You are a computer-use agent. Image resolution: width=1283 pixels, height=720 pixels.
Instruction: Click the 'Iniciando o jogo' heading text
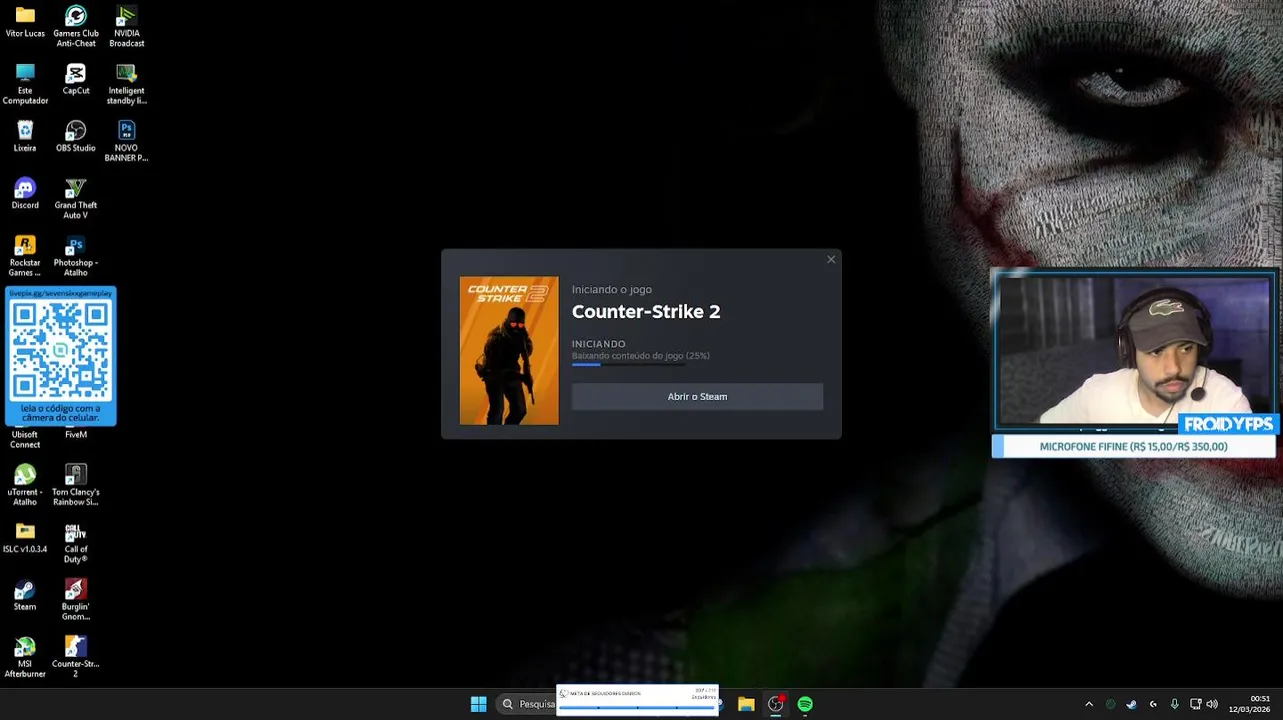pos(612,290)
